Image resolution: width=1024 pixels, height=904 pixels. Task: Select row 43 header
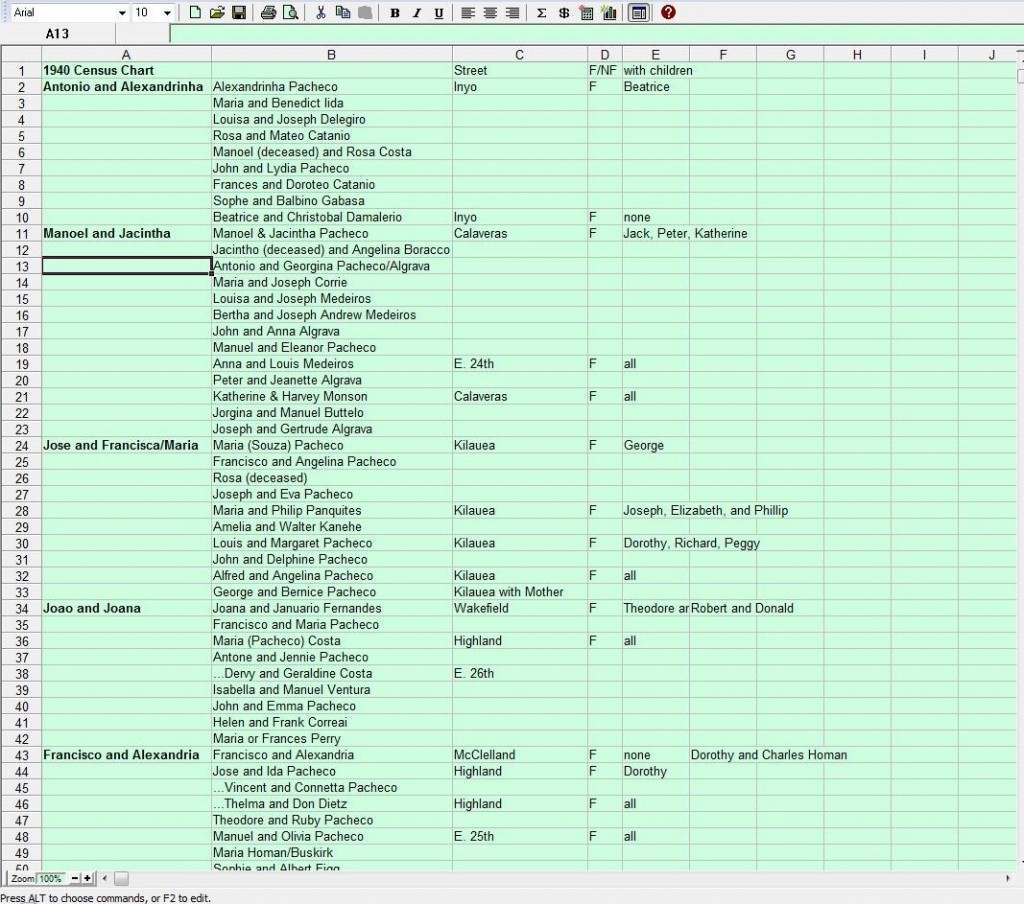click(x=22, y=755)
